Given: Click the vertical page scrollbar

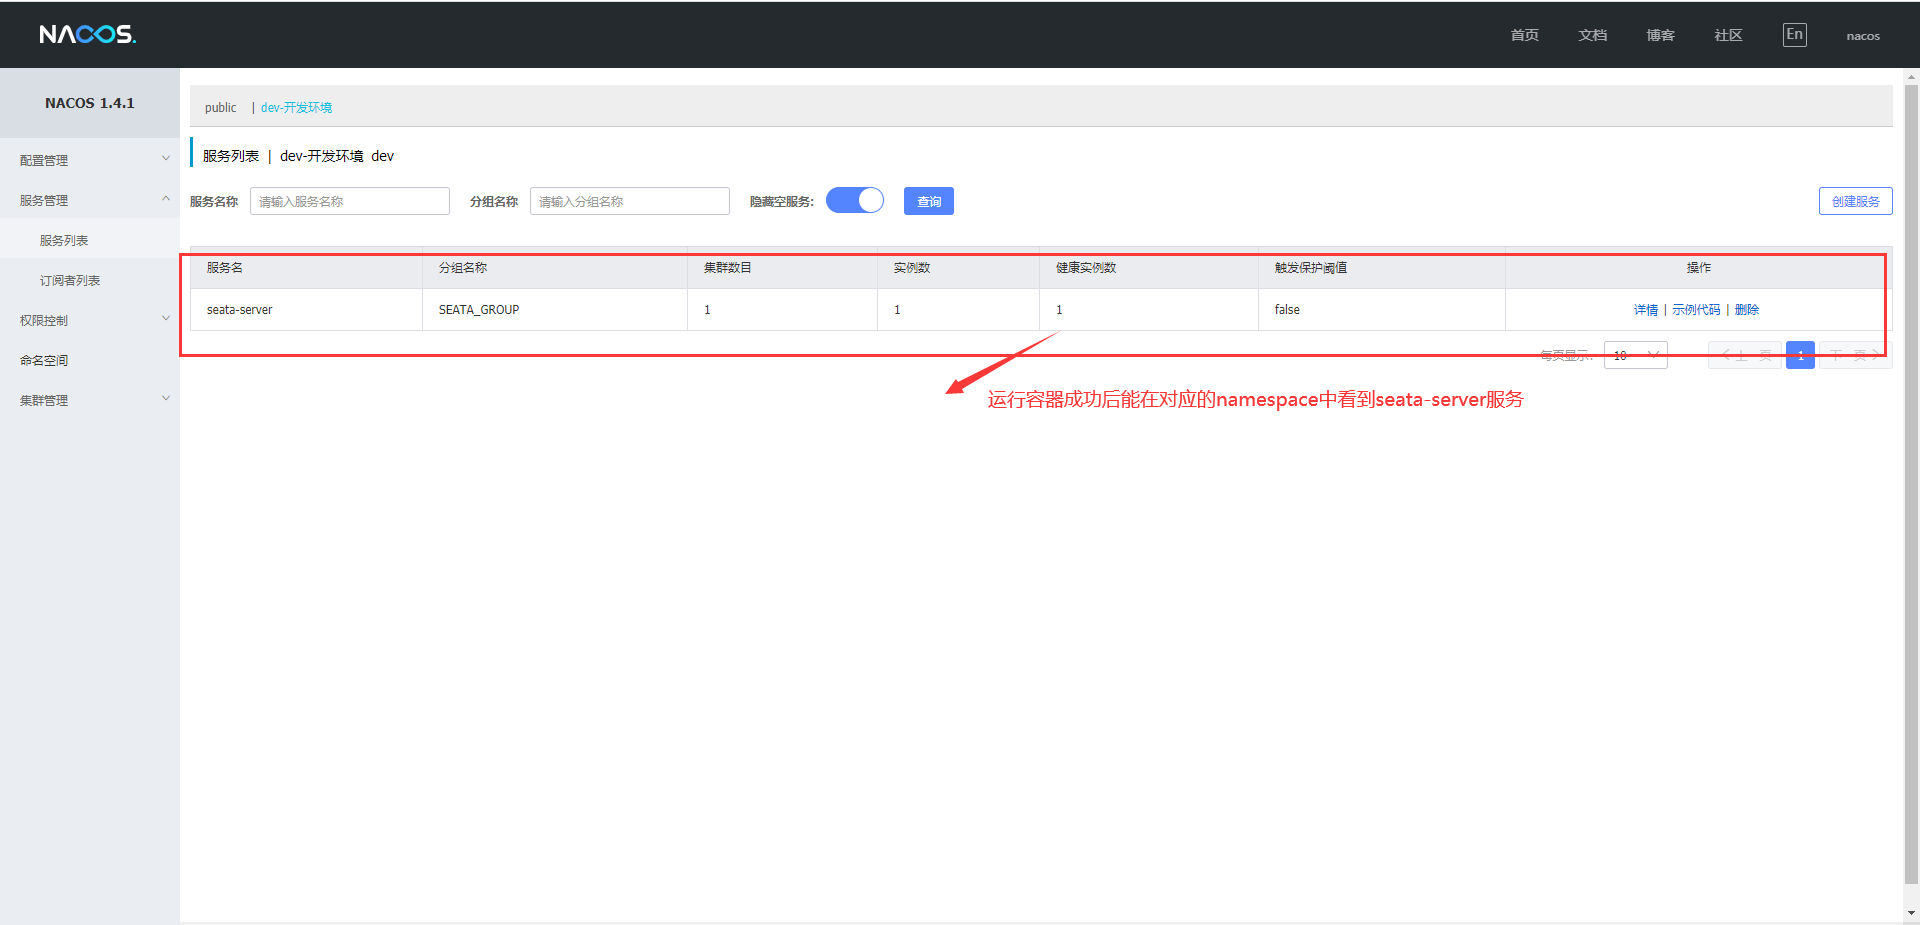Looking at the screenshot, I should point(1911,485).
